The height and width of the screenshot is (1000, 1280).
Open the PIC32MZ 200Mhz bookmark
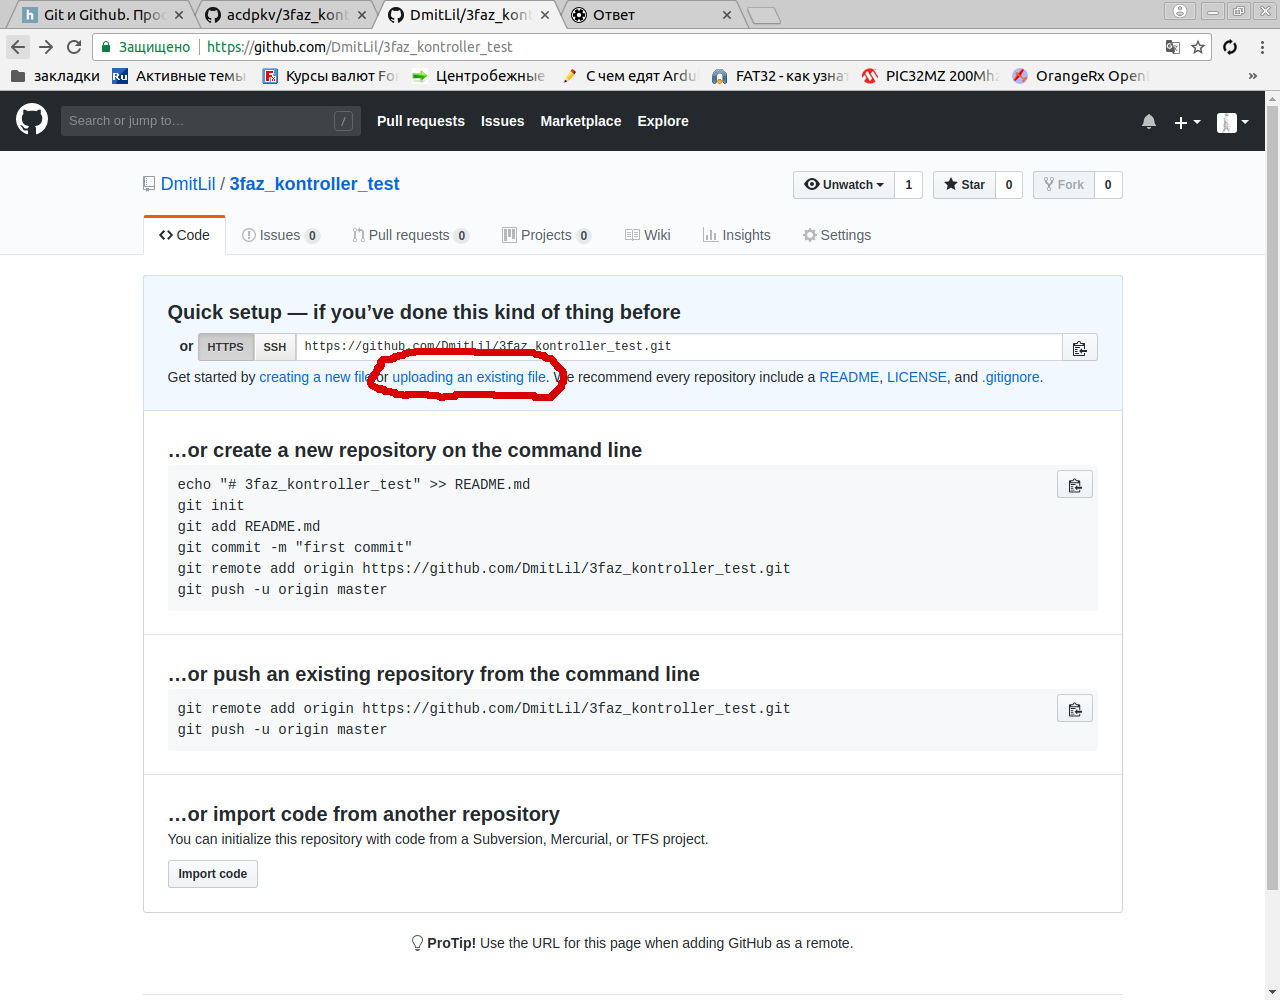tap(929, 76)
